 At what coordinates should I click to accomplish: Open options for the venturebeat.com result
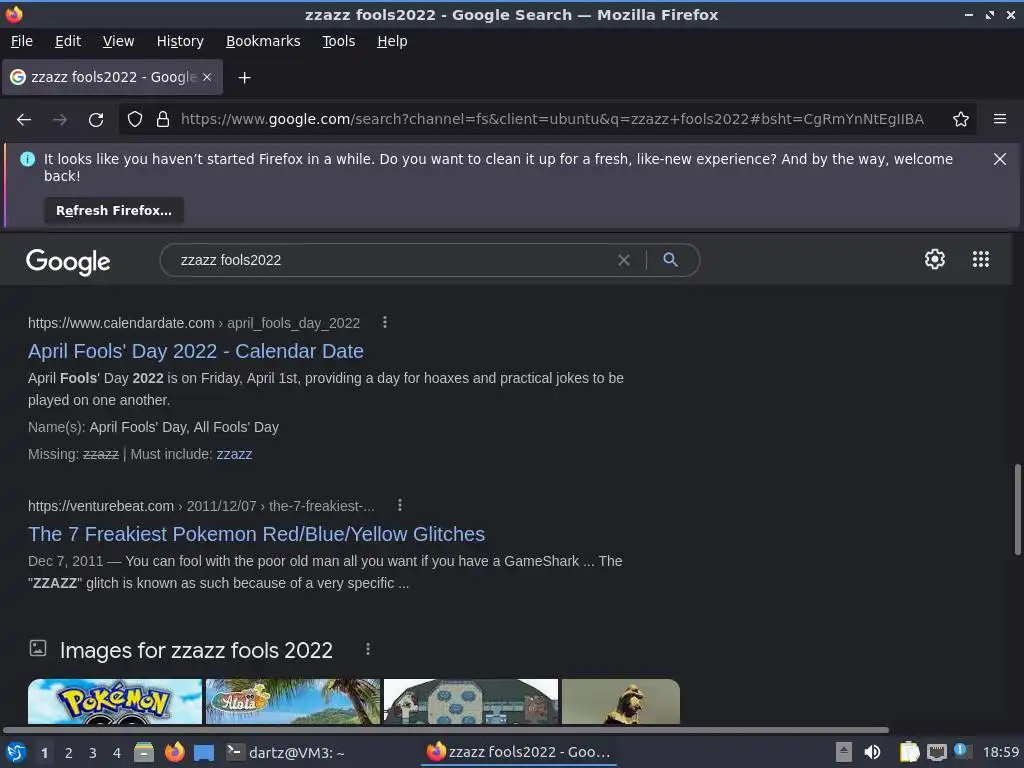[x=400, y=505]
